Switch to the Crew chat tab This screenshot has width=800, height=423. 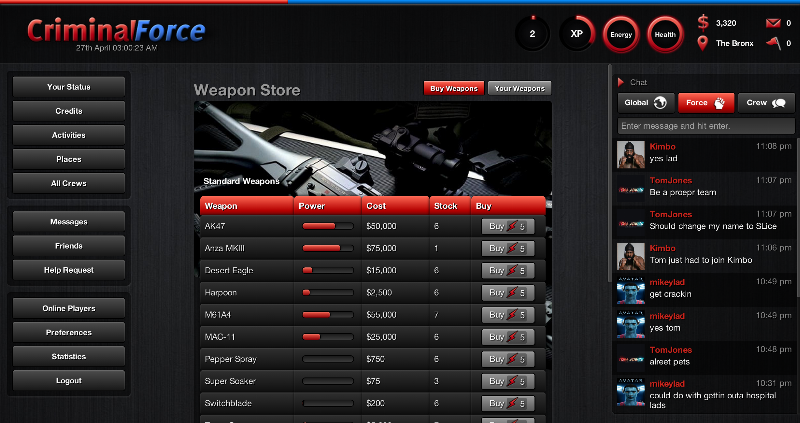pos(766,103)
